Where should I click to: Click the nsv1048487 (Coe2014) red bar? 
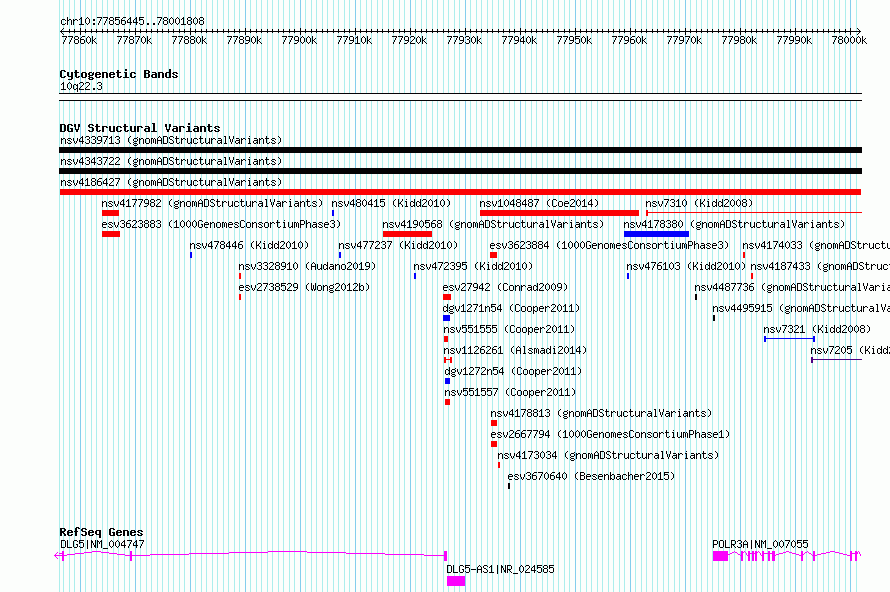coord(559,213)
